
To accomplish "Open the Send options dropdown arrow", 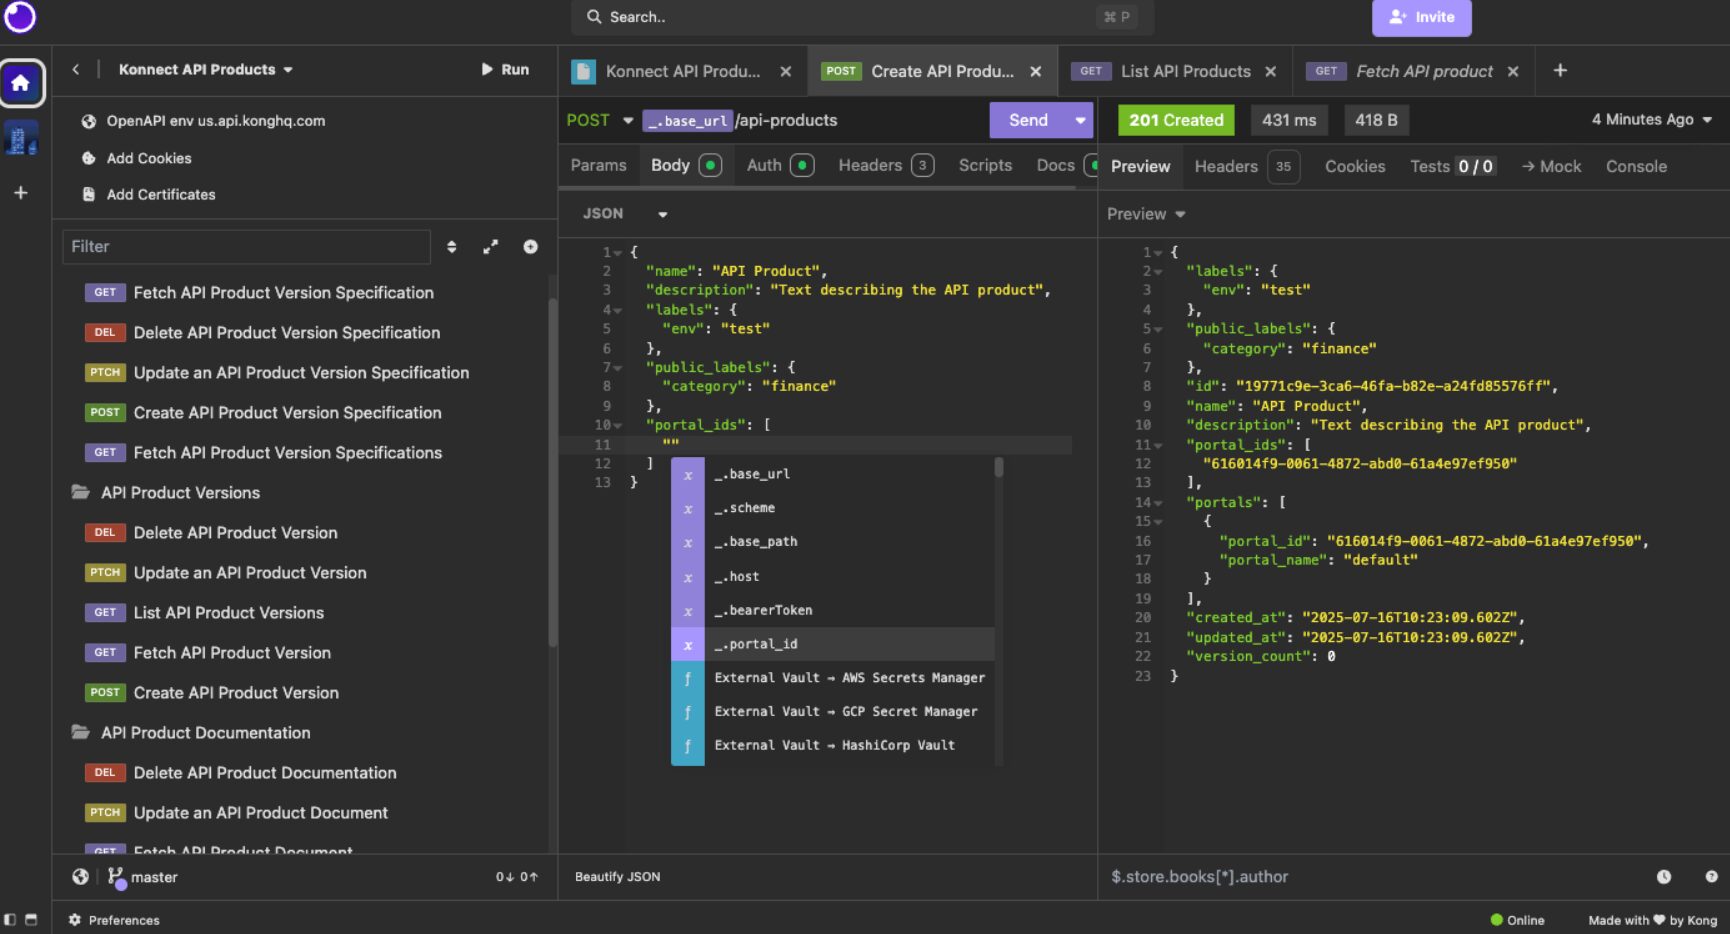I will pyautogui.click(x=1080, y=120).
